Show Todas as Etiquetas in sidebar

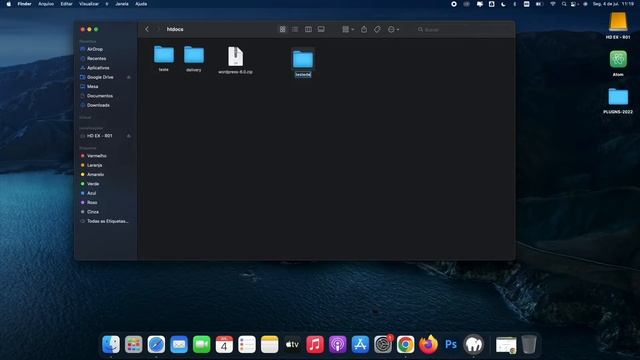click(107, 221)
